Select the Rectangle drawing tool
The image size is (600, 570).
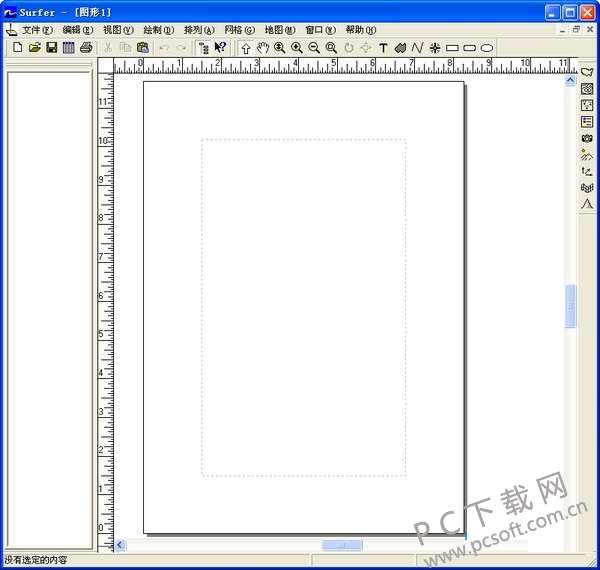(x=452, y=48)
